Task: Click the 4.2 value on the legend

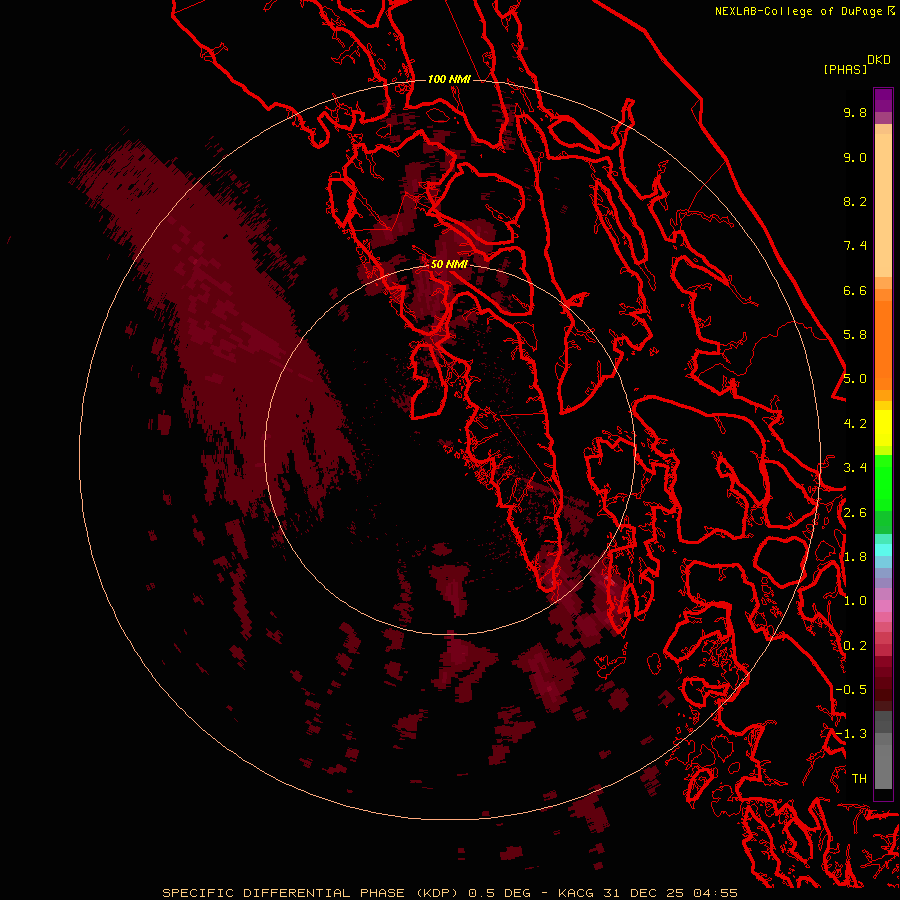Action: pyautogui.click(x=855, y=424)
